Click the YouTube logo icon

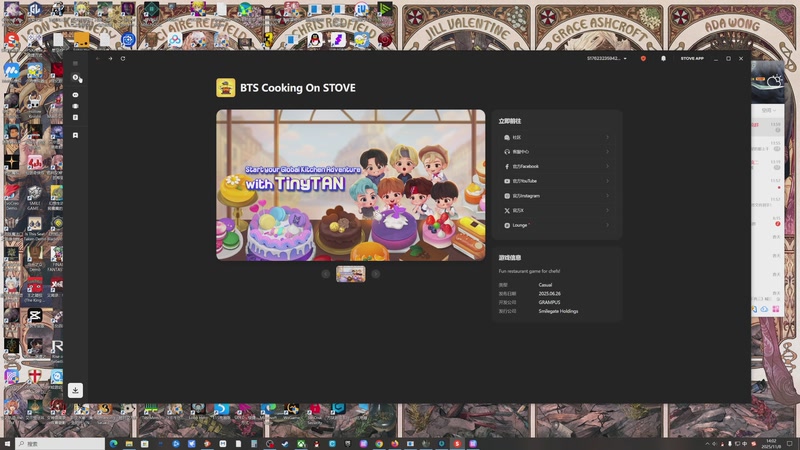click(507, 181)
